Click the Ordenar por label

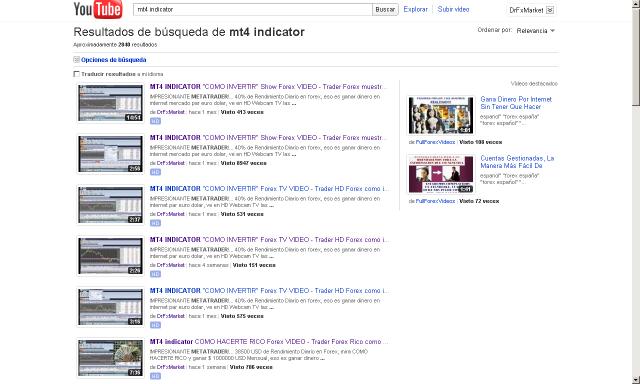[x=495, y=30]
